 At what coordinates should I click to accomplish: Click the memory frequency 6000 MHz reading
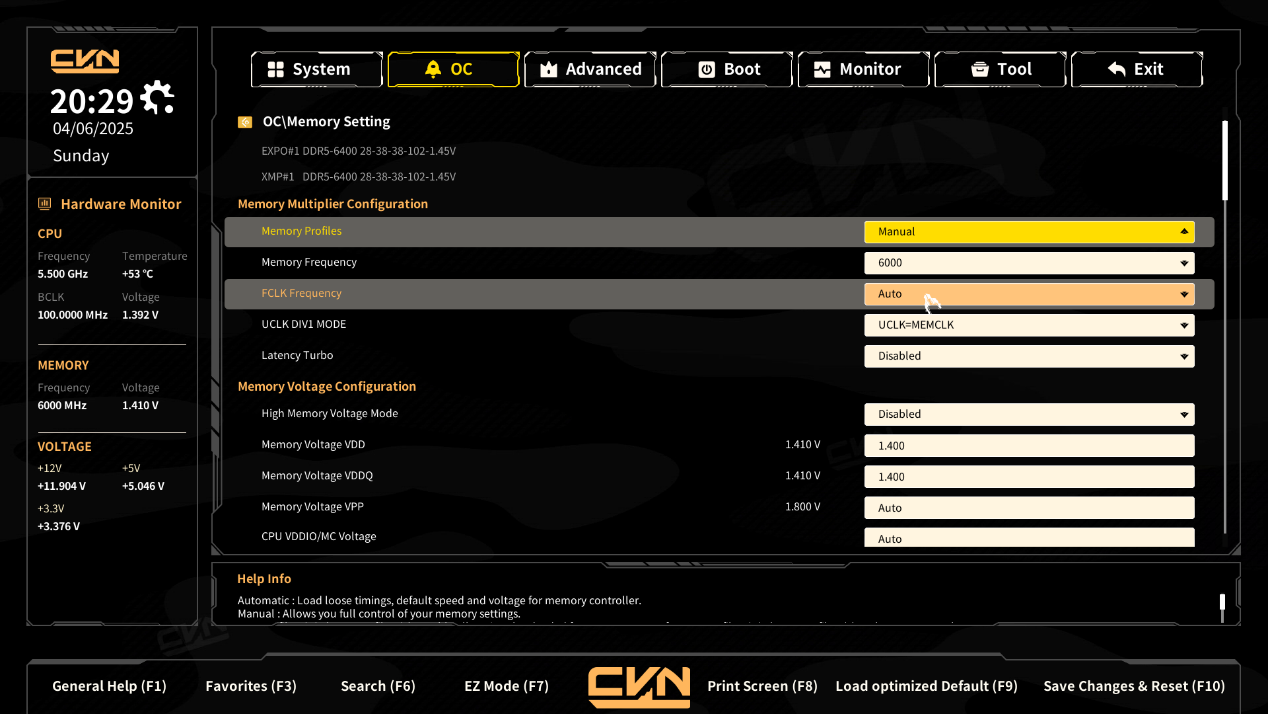(x=62, y=406)
